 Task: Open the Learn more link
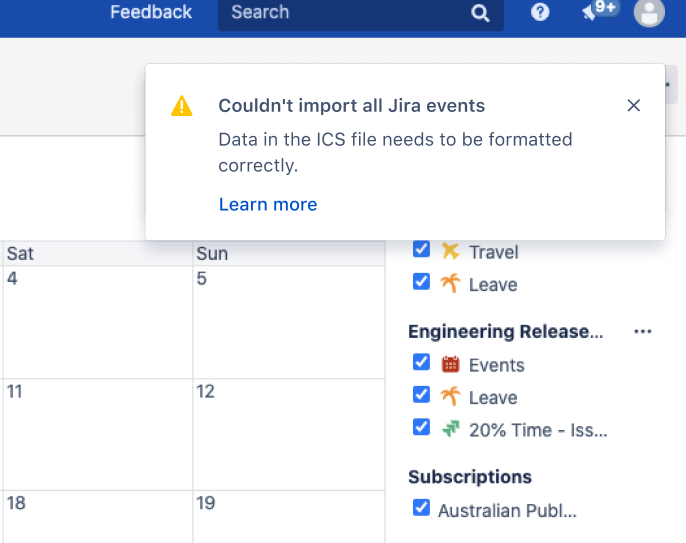(x=268, y=204)
